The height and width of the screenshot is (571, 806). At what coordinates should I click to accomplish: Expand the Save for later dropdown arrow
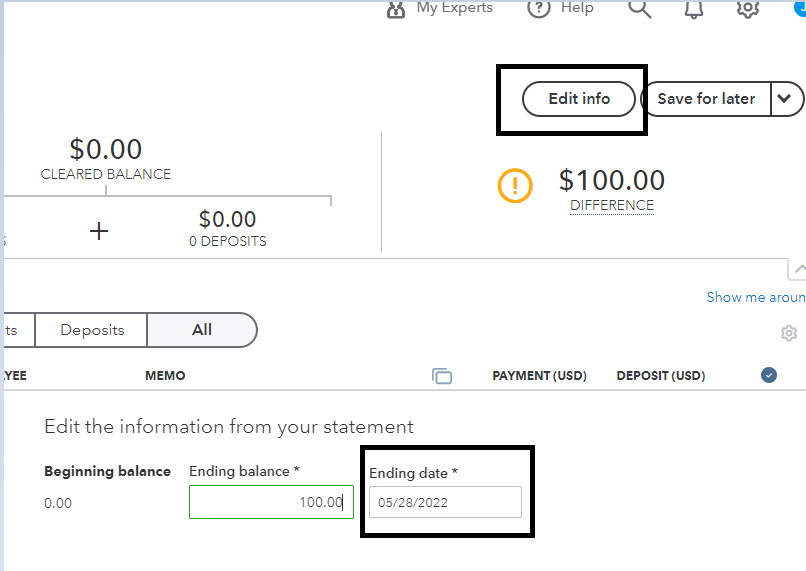point(785,99)
